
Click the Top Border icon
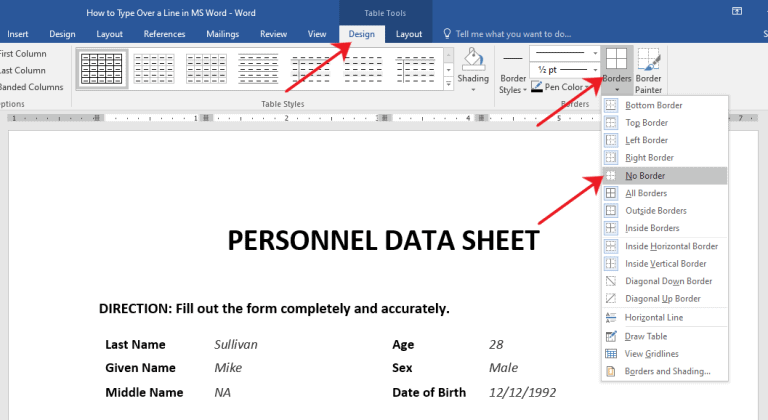611,123
